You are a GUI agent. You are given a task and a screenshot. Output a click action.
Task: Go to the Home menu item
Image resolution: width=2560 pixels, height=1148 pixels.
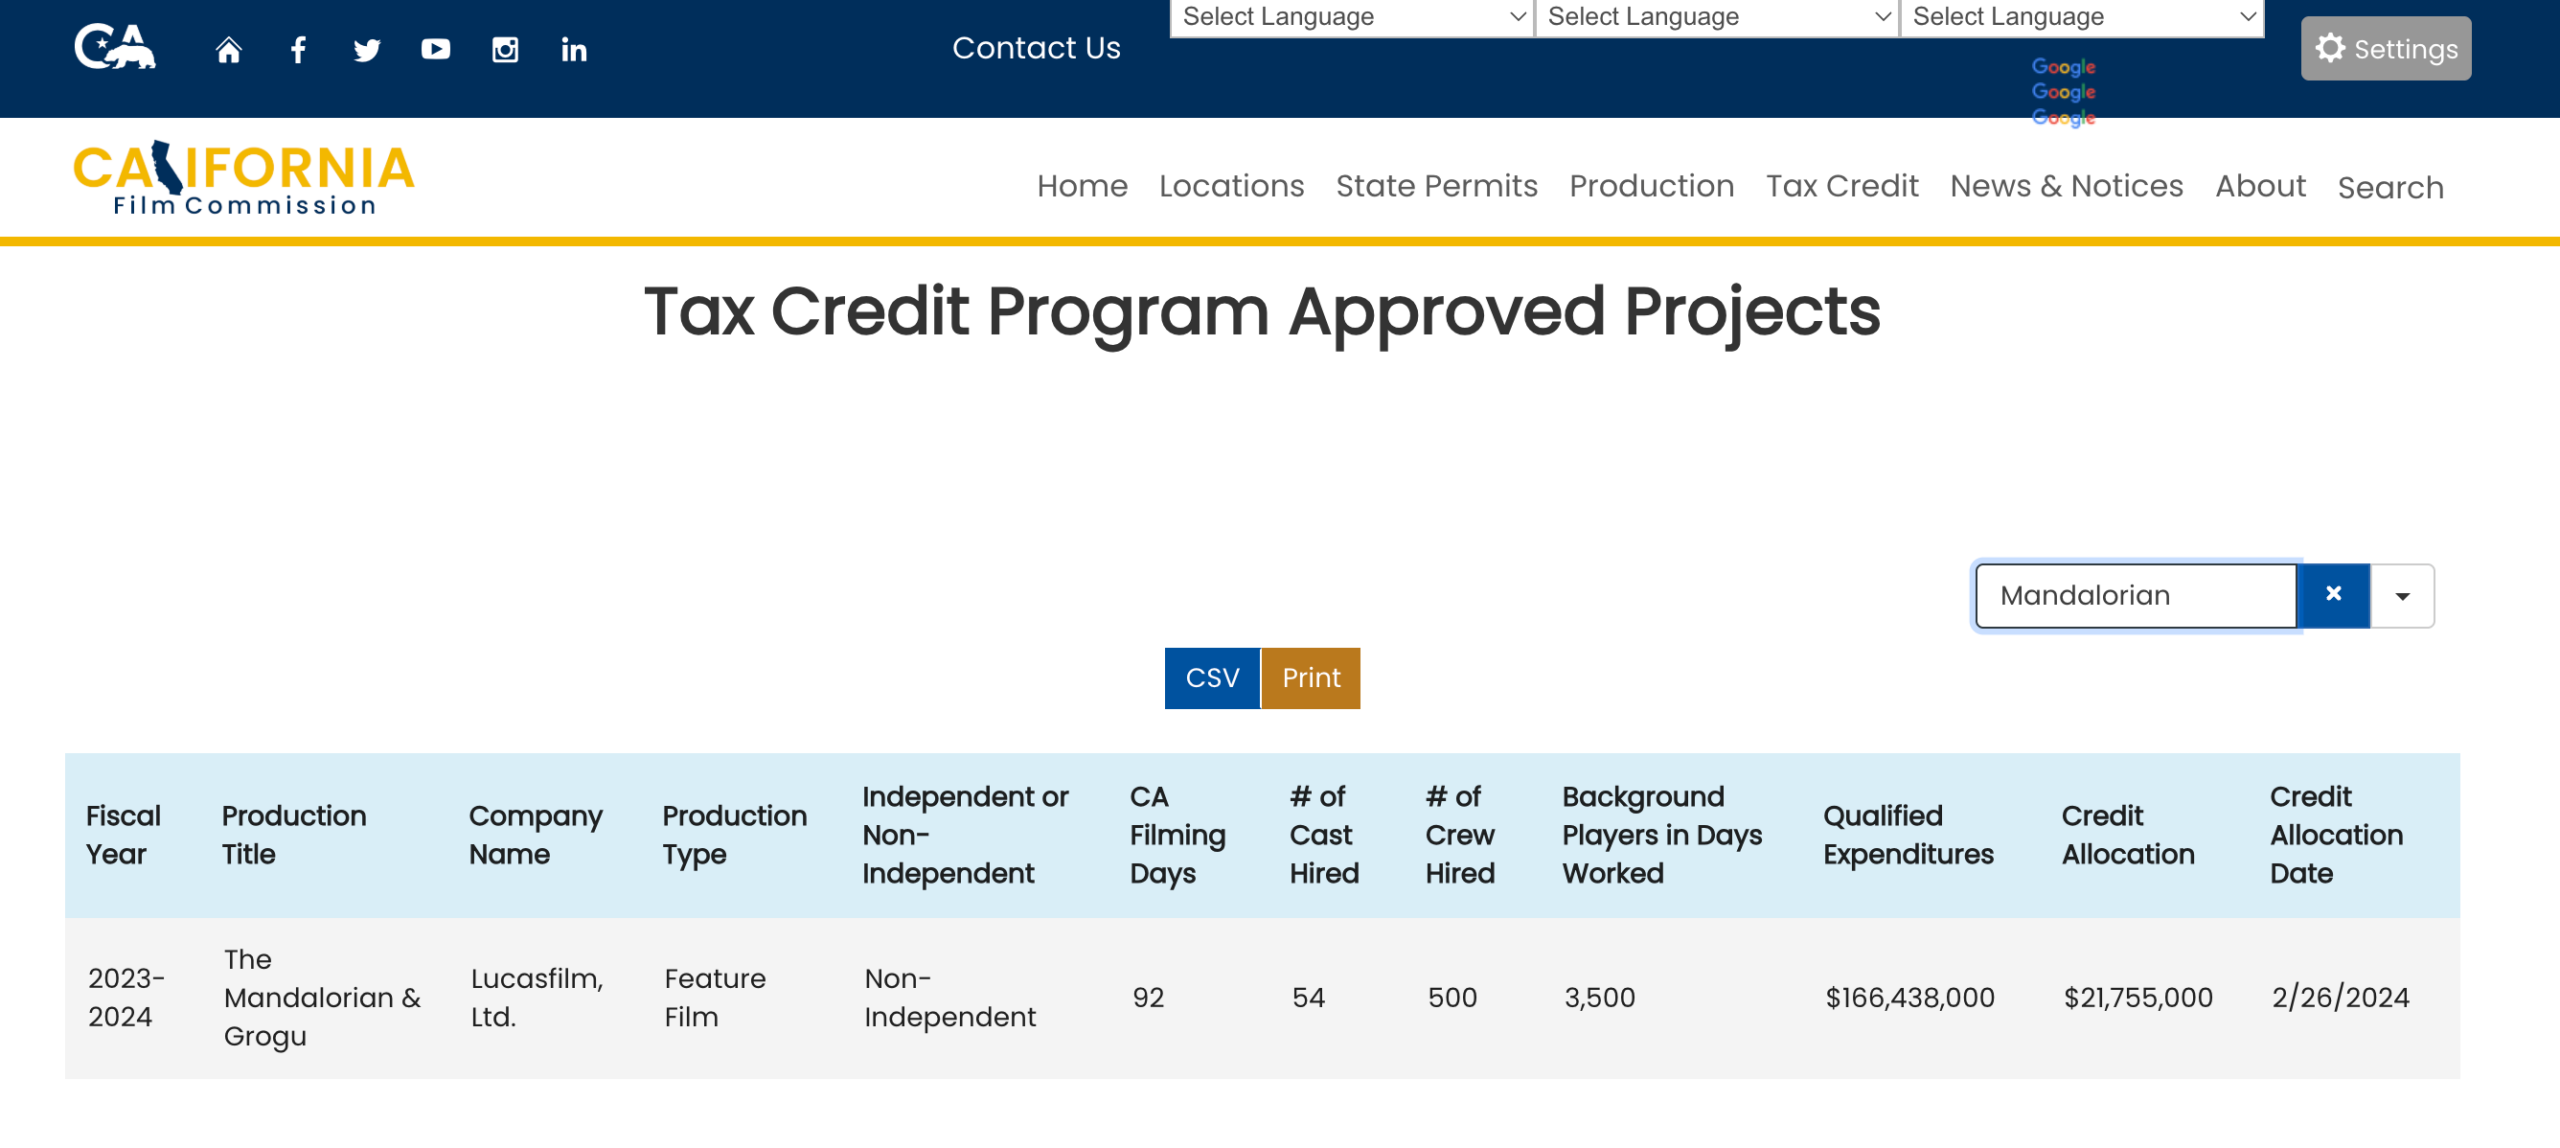(1082, 186)
